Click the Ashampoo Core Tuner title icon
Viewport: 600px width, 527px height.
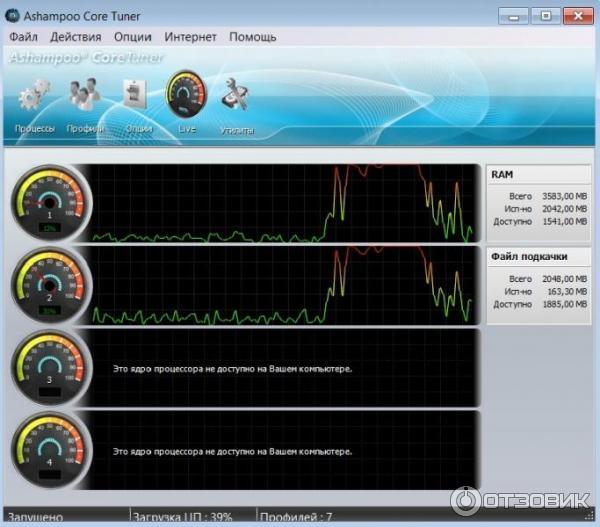[12, 16]
